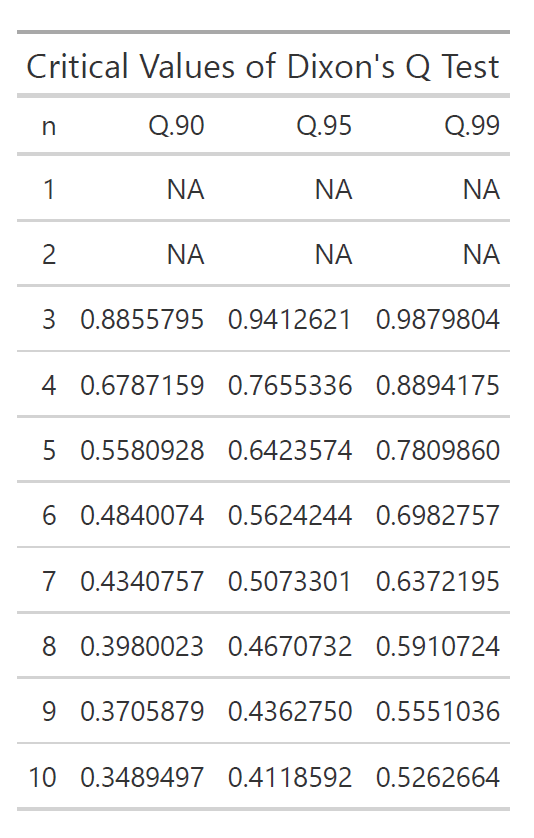The width and height of the screenshot is (534, 838).
Task: Click the cell with value 0.4340757
Action: pos(142,581)
